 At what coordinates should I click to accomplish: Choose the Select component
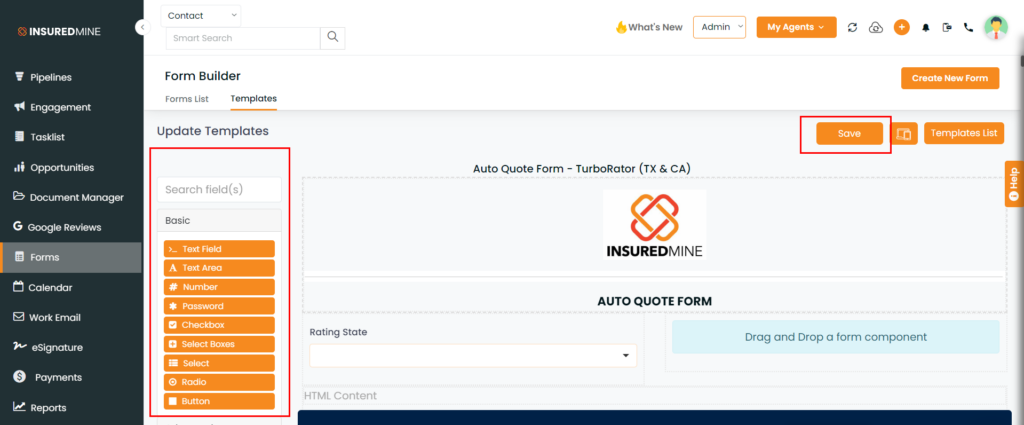click(219, 363)
